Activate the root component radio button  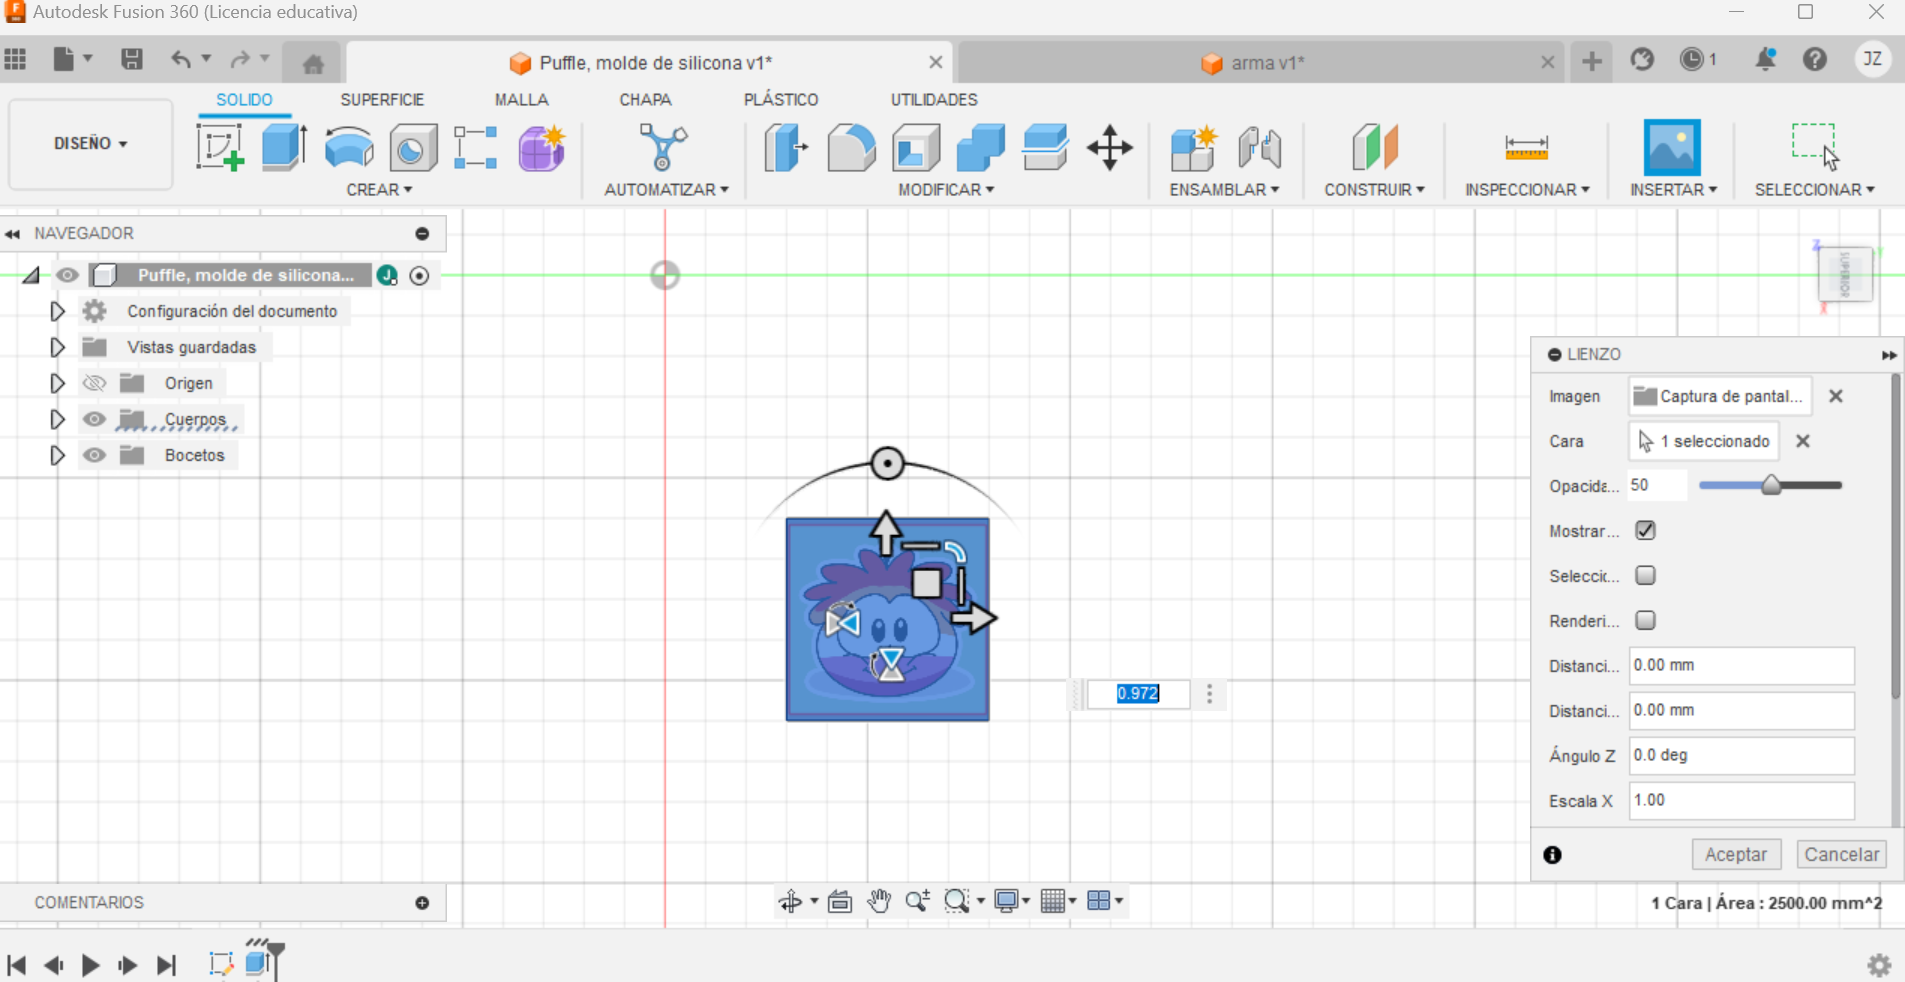pos(420,275)
